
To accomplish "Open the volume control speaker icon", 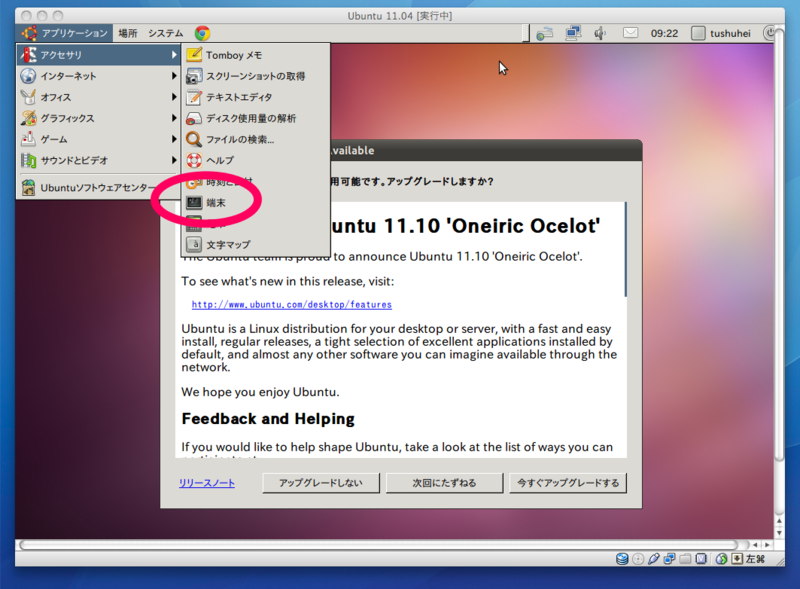I will click(600, 34).
